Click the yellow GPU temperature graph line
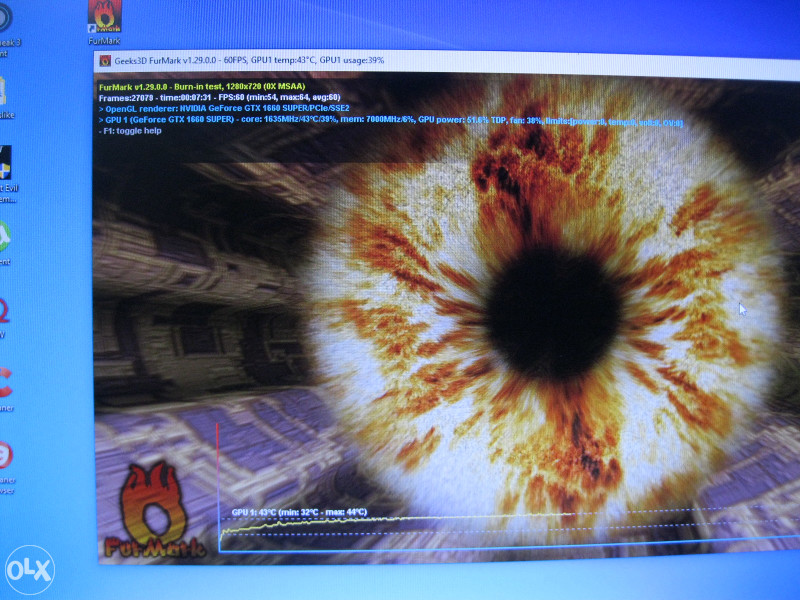This screenshot has height=600, width=800. (398, 521)
